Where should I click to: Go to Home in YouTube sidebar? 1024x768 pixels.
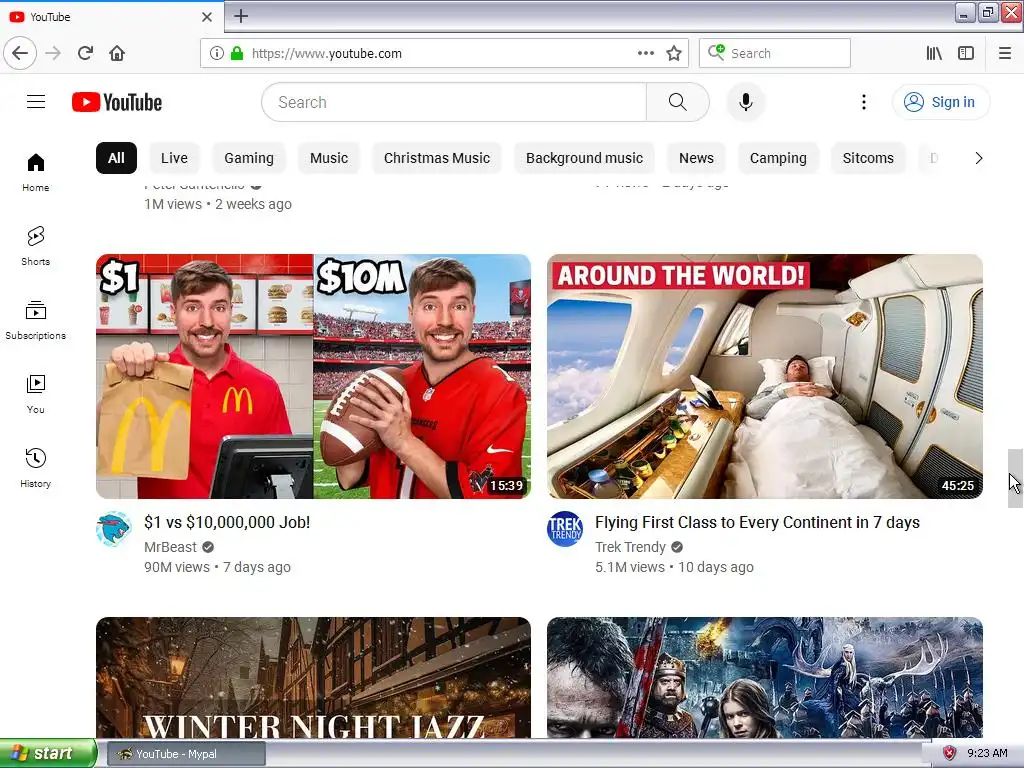[x=35, y=172]
